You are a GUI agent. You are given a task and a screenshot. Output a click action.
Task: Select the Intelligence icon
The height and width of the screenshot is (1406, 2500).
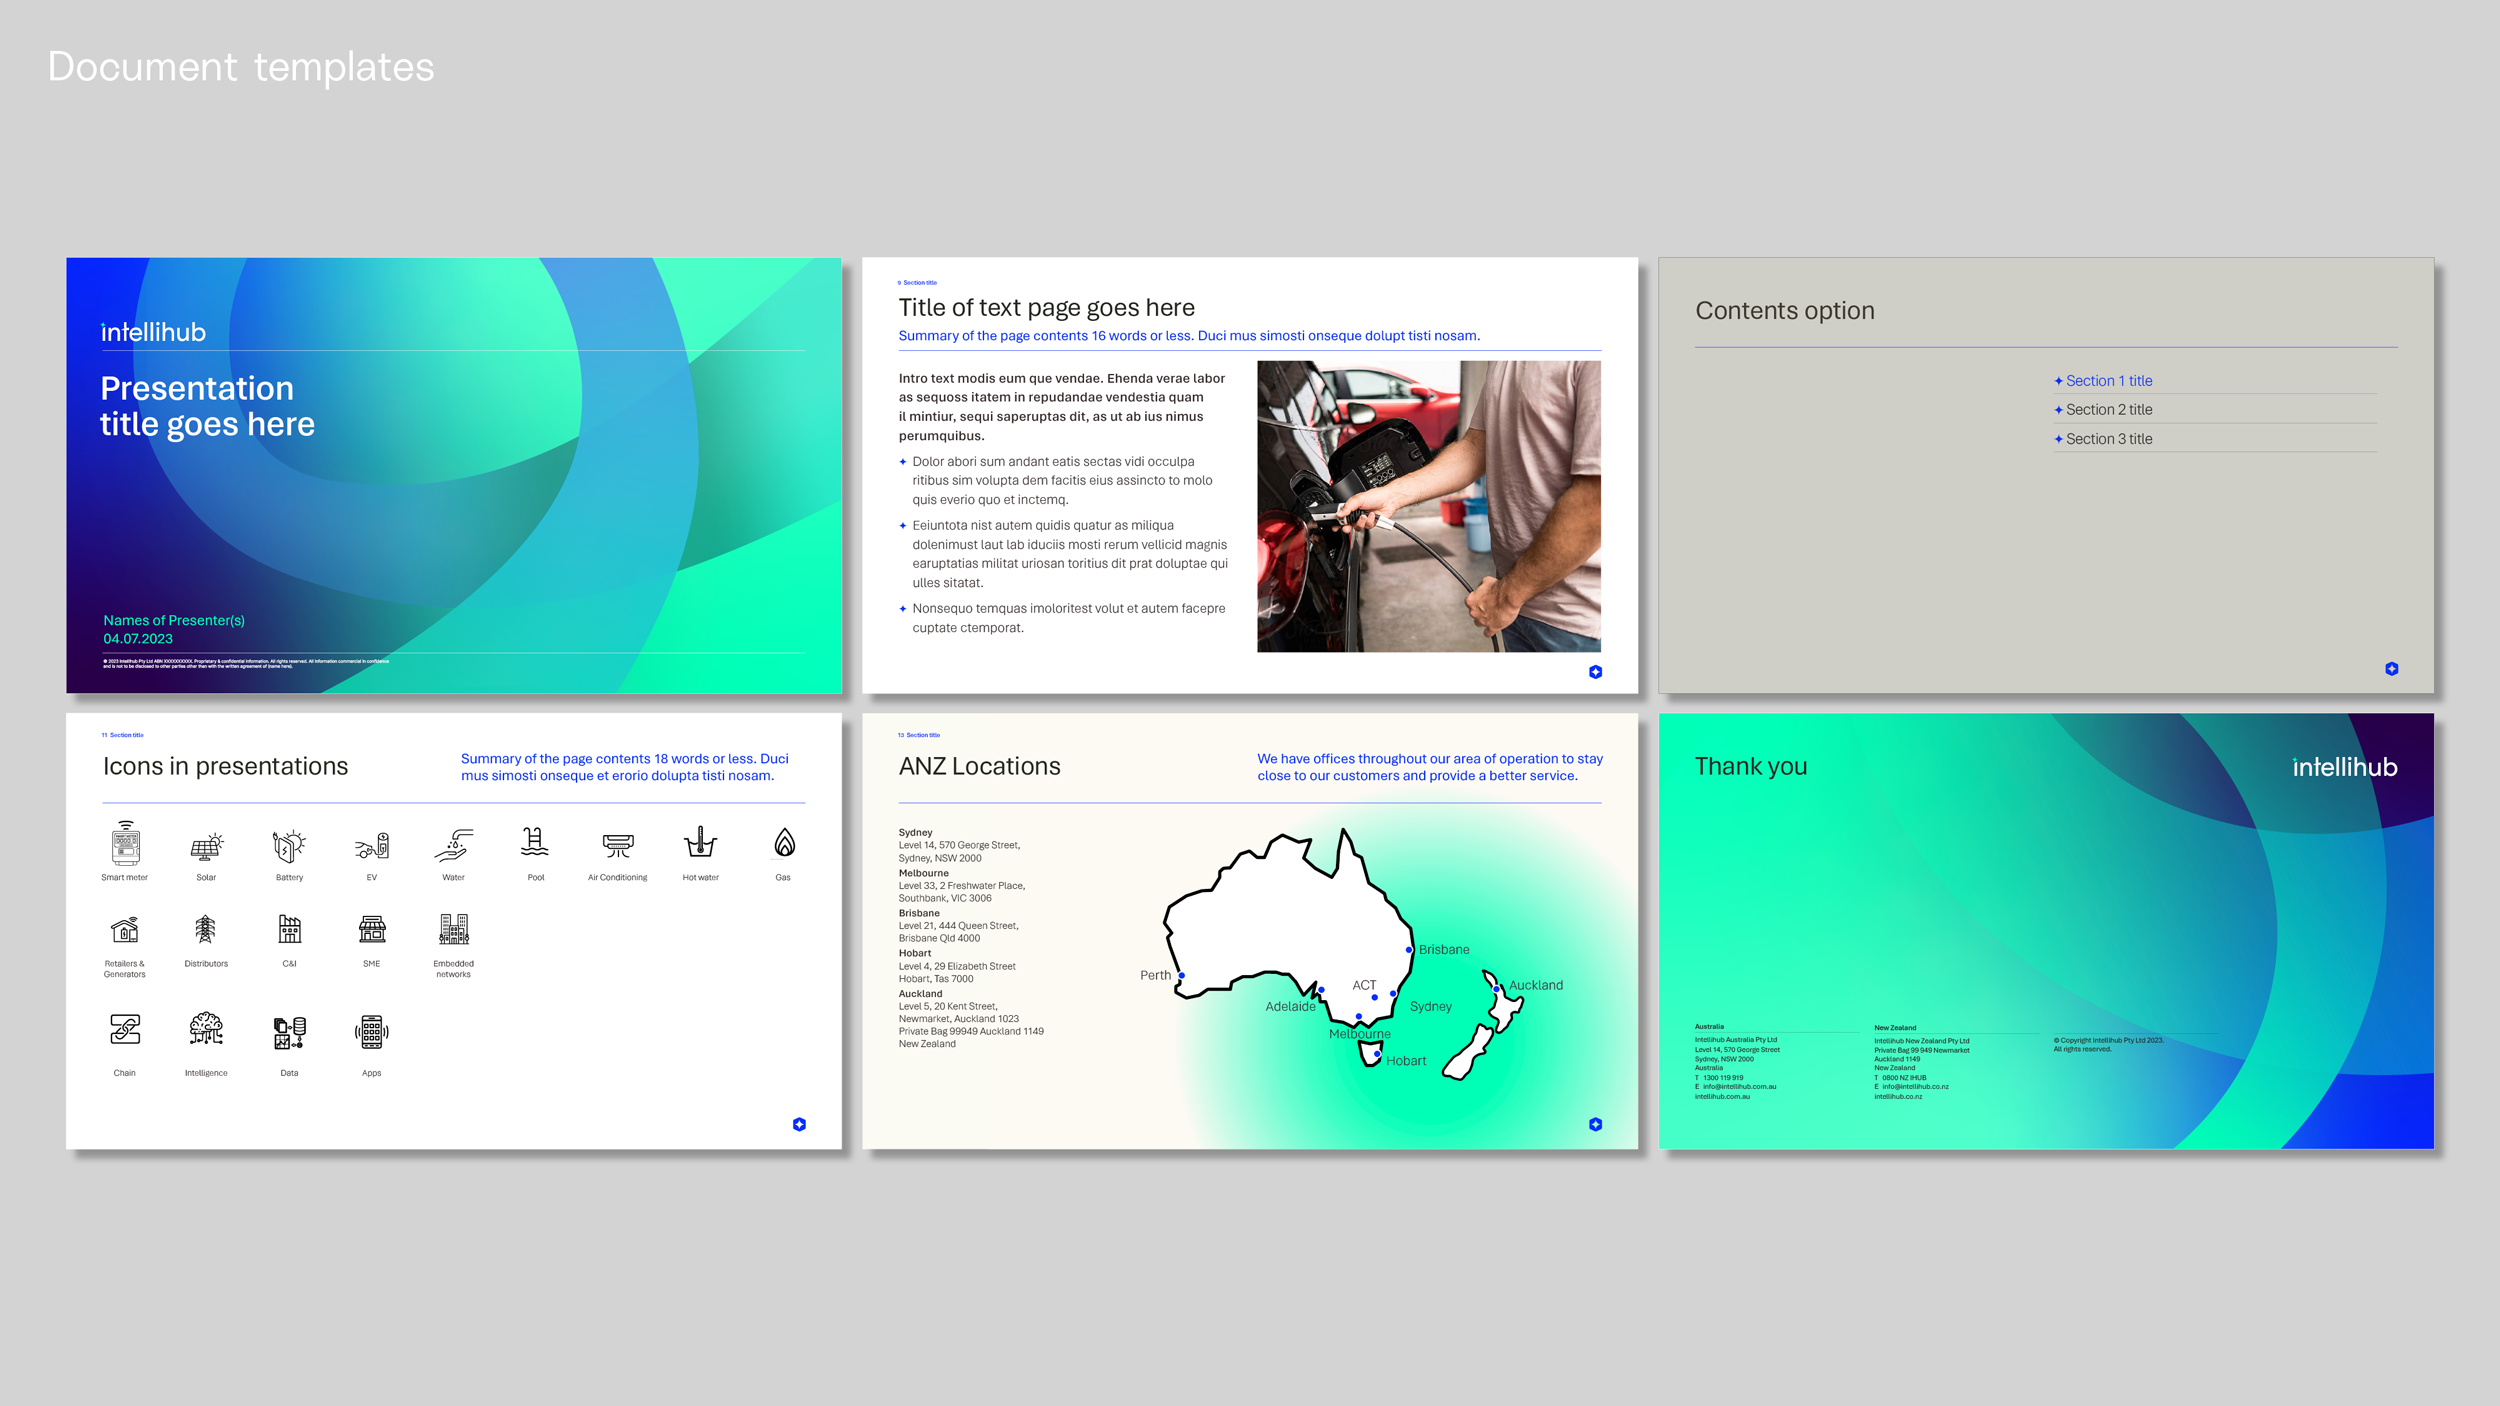[205, 1030]
